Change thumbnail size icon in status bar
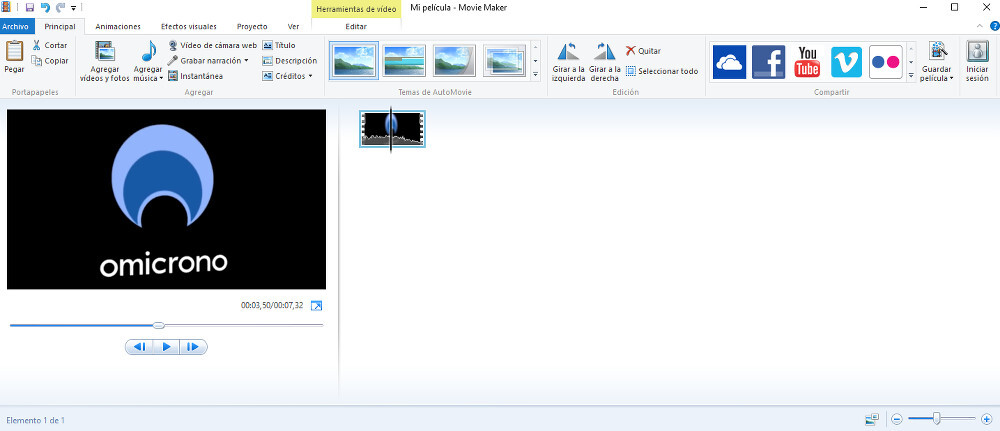This screenshot has width=1000, height=431. [x=872, y=419]
